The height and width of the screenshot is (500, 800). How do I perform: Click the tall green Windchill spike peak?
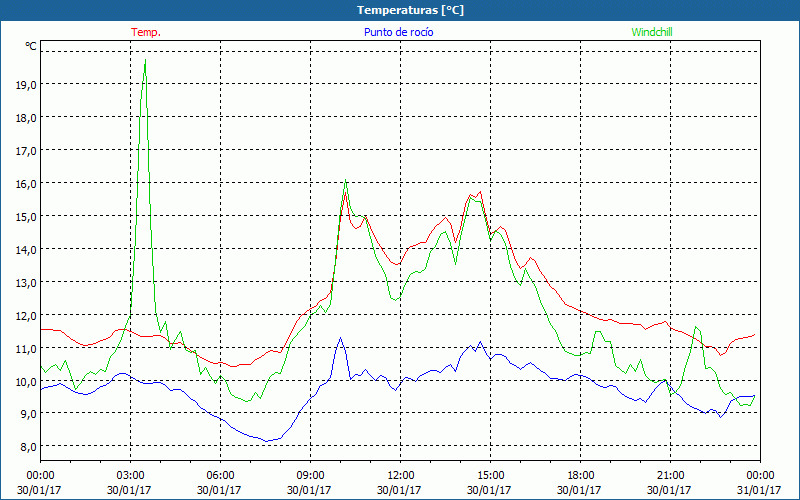point(145,62)
